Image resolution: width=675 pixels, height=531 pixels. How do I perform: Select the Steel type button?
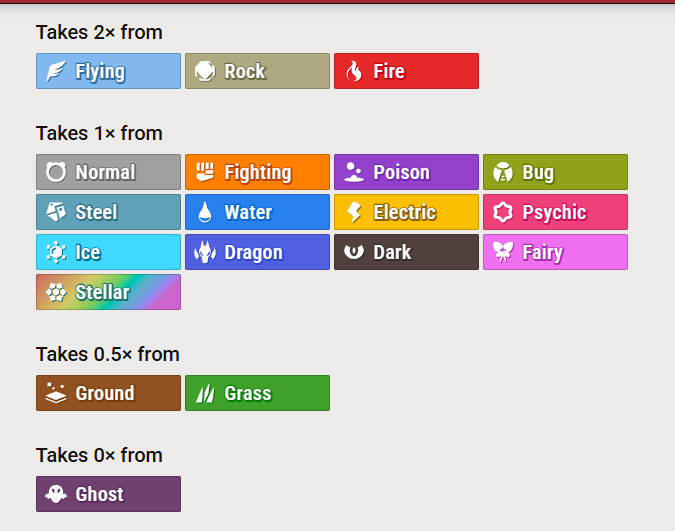tap(108, 212)
